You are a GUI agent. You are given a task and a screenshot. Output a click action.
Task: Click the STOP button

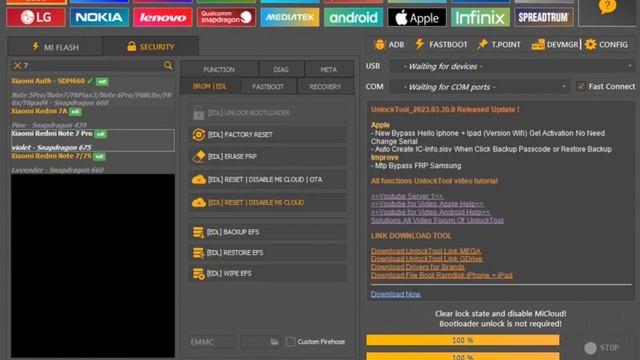pos(601,348)
